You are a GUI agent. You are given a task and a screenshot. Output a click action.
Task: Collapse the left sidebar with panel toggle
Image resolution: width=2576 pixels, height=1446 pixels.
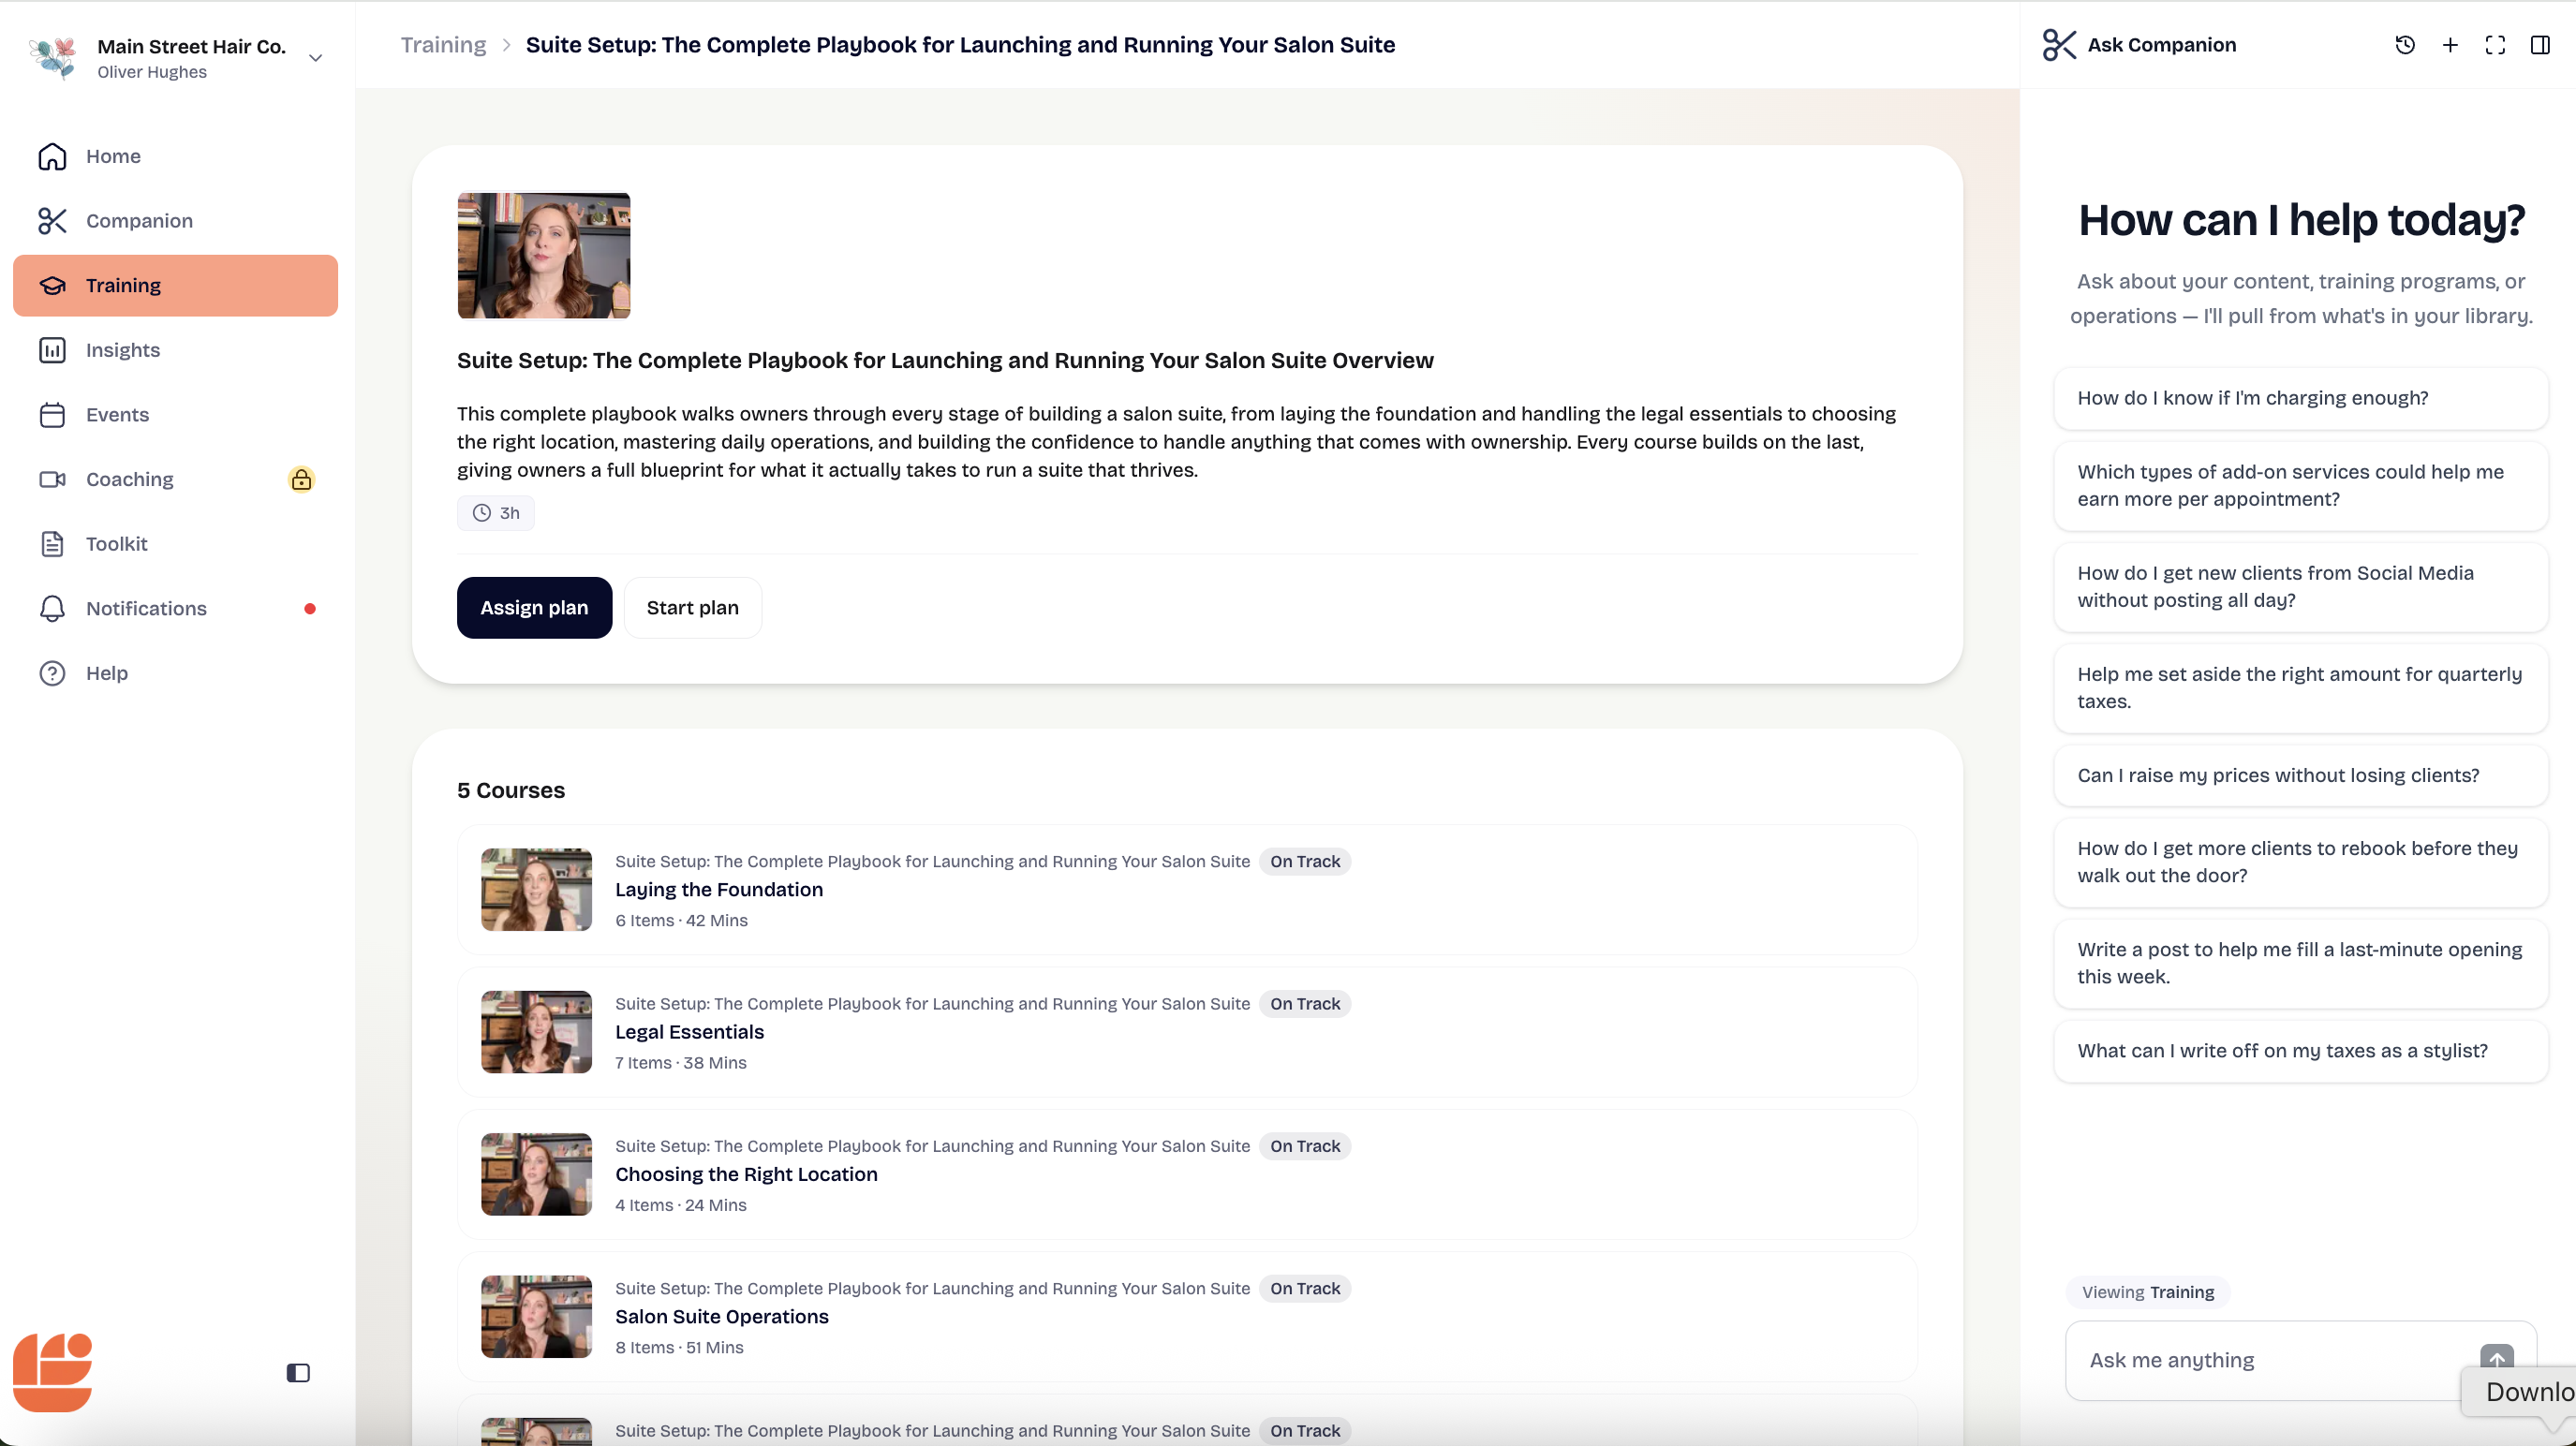pyautogui.click(x=298, y=1373)
